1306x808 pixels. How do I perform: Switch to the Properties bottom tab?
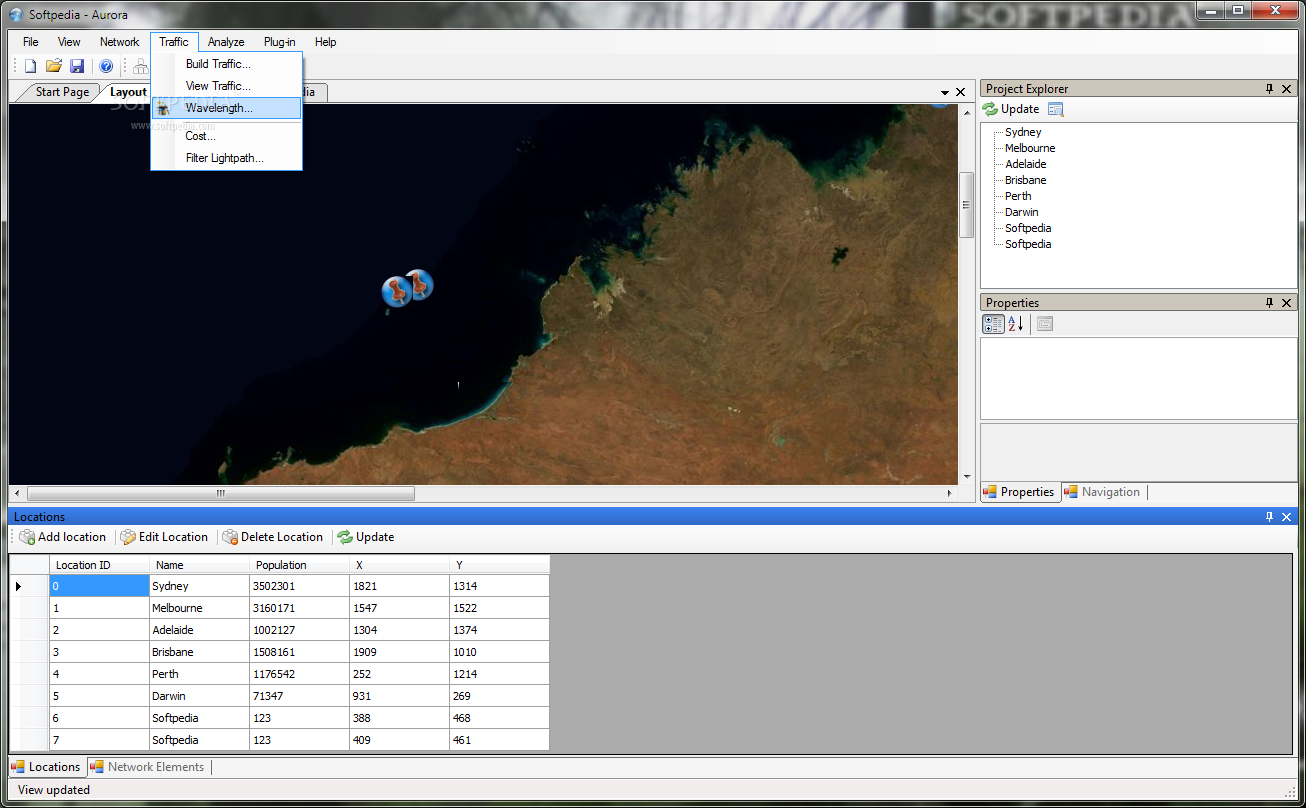[1019, 492]
